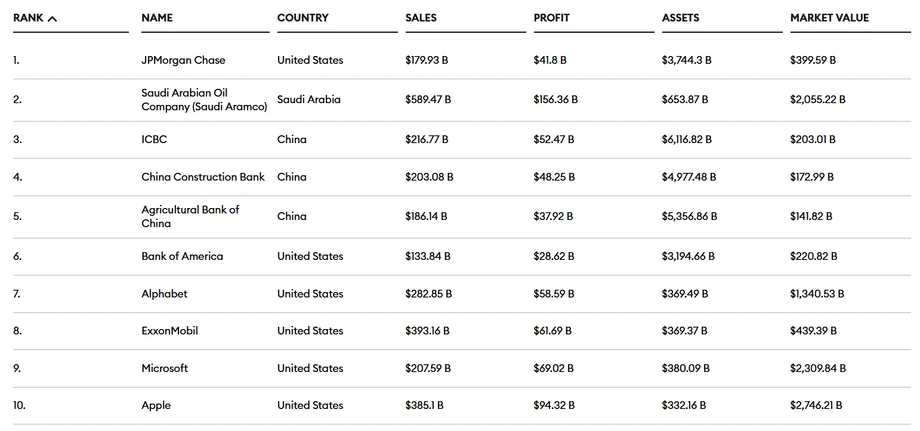Open the ExxonMobil company entry
Image resolution: width=920 pixels, height=431 pixels.
point(170,331)
